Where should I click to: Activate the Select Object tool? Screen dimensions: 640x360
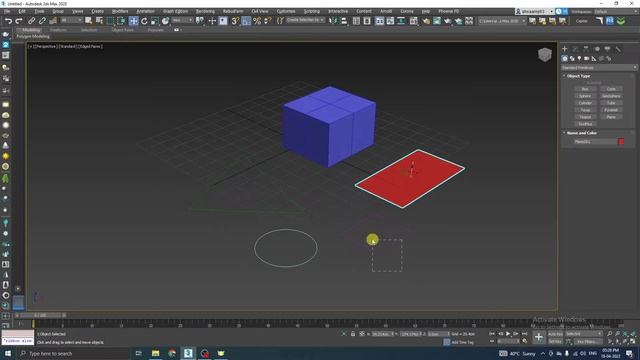coord(88,21)
